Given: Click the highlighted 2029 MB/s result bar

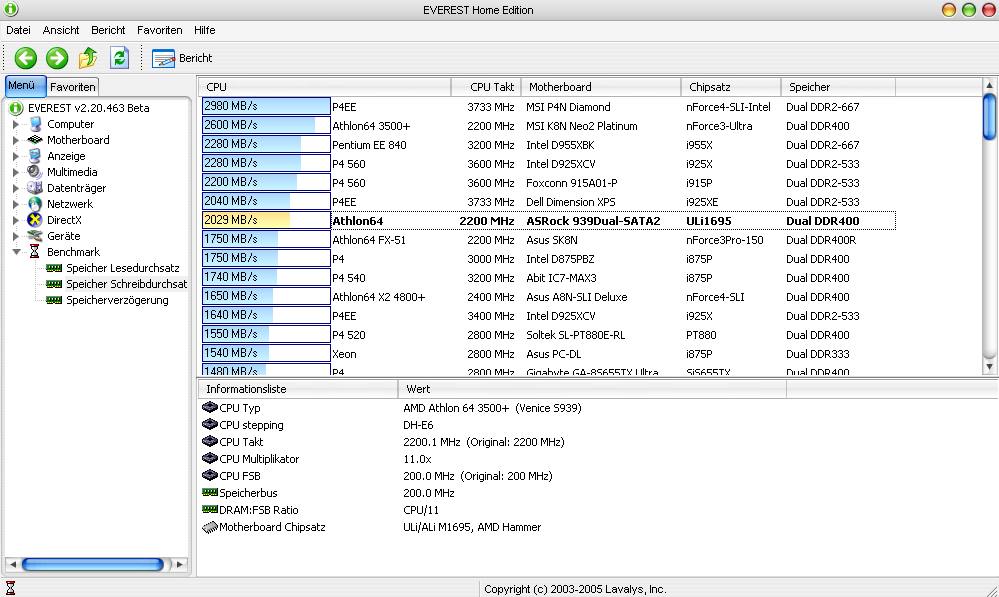Looking at the screenshot, I should [266, 220].
